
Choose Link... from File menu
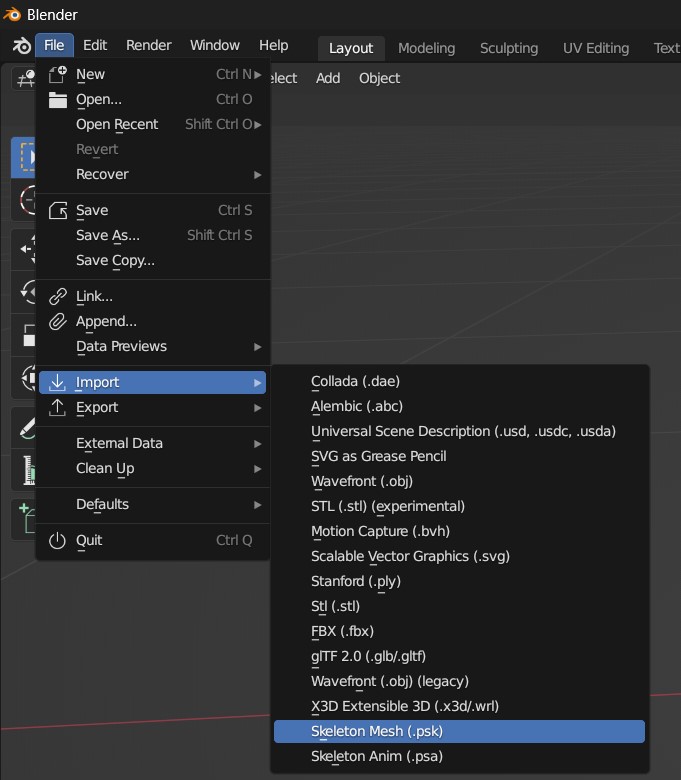click(x=152, y=296)
